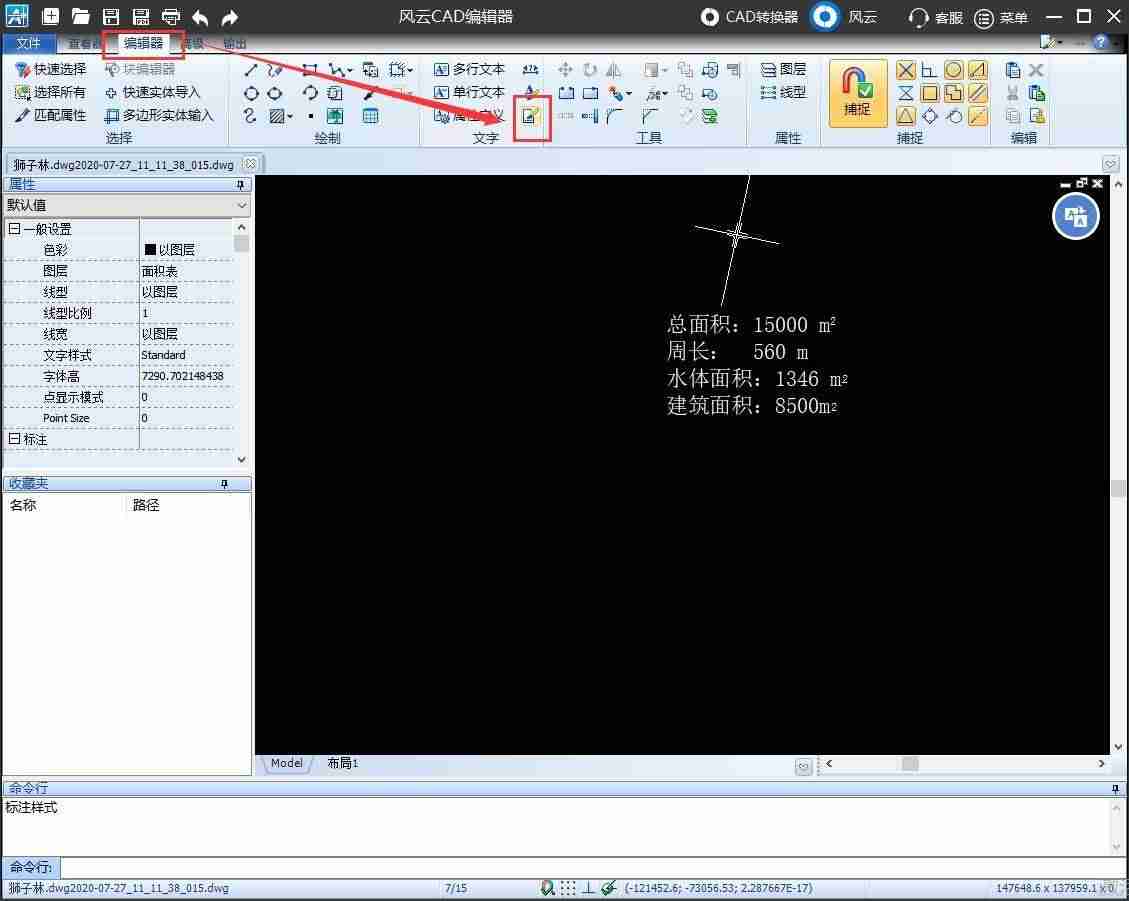The width and height of the screenshot is (1129, 901).
Task: Click the canvas vertical scrollbar thumb
Action: [1117, 489]
